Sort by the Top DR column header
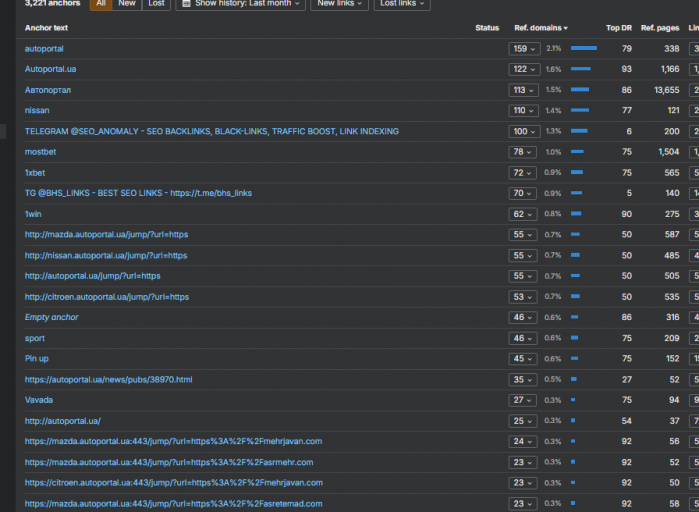Viewport: 699px width, 512px height. tap(619, 28)
